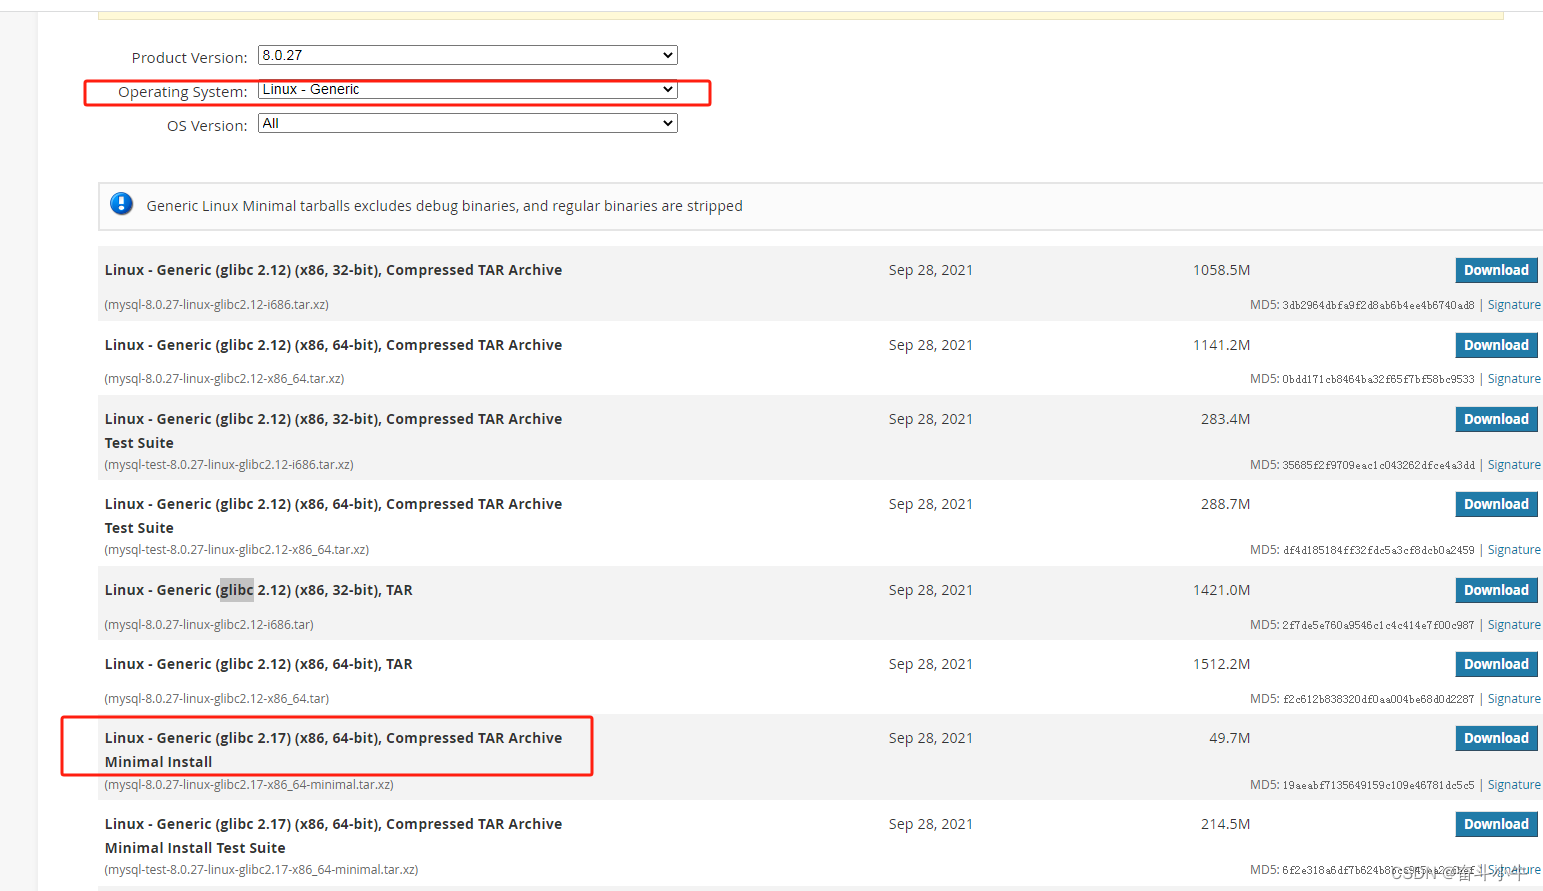Image resolution: width=1543 pixels, height=891 pixels.
Task: Click 'Linux - Generic (glibc 2.12) (x86, 32-bit), TAR' title
Action: (x=258, y=590)
